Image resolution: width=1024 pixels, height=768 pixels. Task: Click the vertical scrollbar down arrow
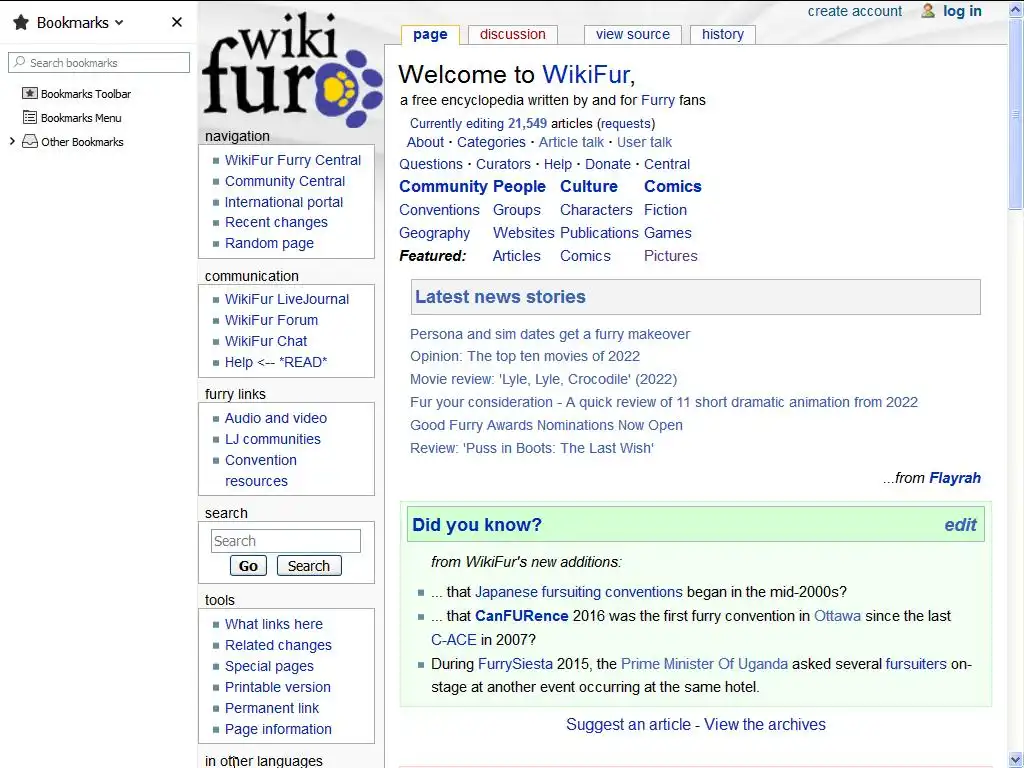coord(1016,760)
